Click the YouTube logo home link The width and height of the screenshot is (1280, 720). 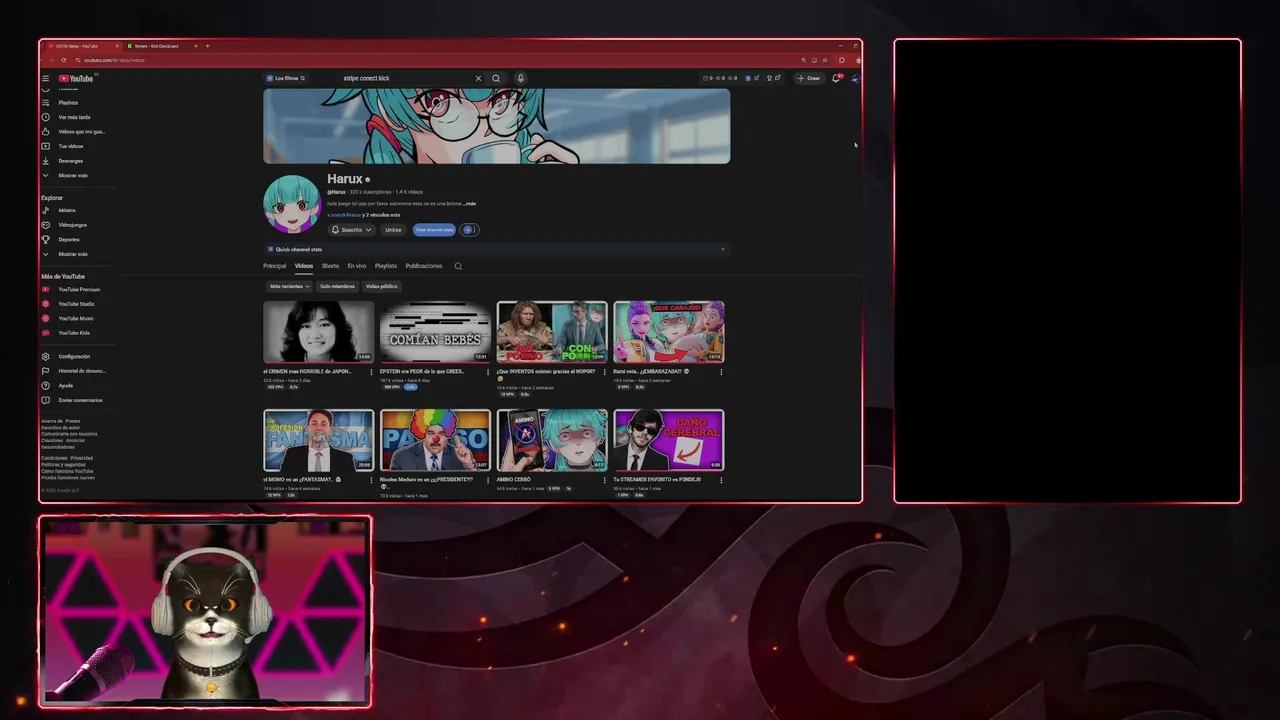[x=76, y=78]
